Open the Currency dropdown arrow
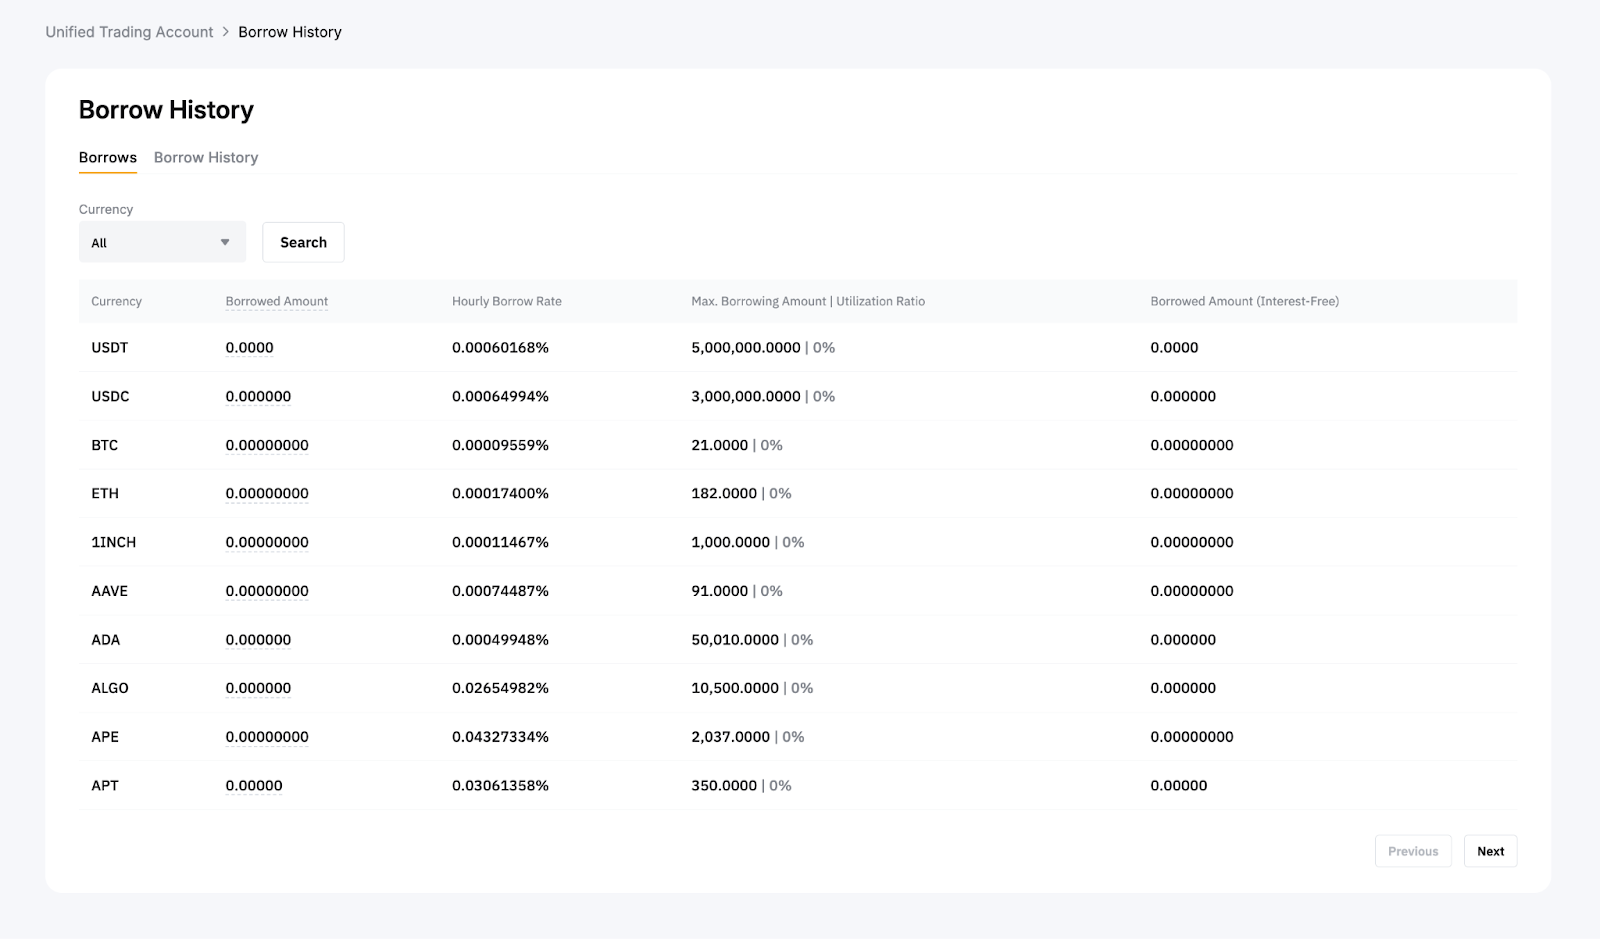Image resolution: width=1600 pixels, height=939 pixels. [225, 242]
